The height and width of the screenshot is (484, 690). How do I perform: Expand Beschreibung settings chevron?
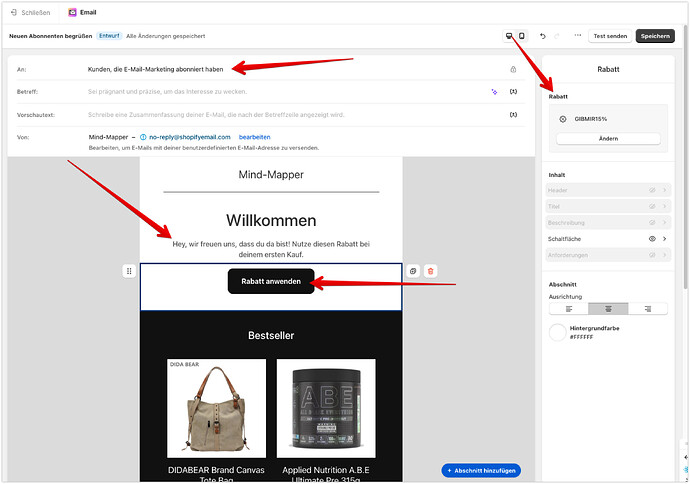[664, 223]
